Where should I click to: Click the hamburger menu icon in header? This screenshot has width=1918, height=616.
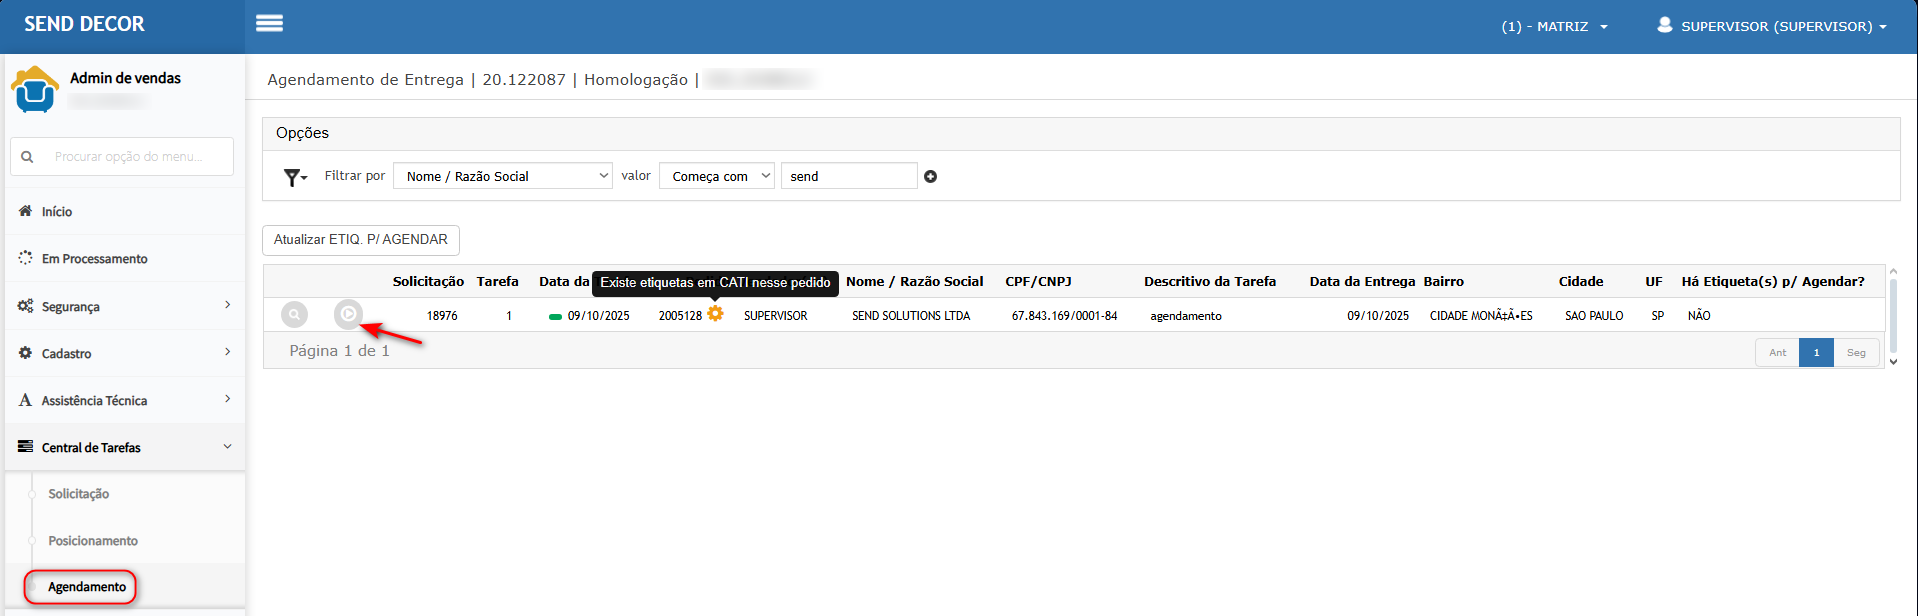tap(269, 23)
